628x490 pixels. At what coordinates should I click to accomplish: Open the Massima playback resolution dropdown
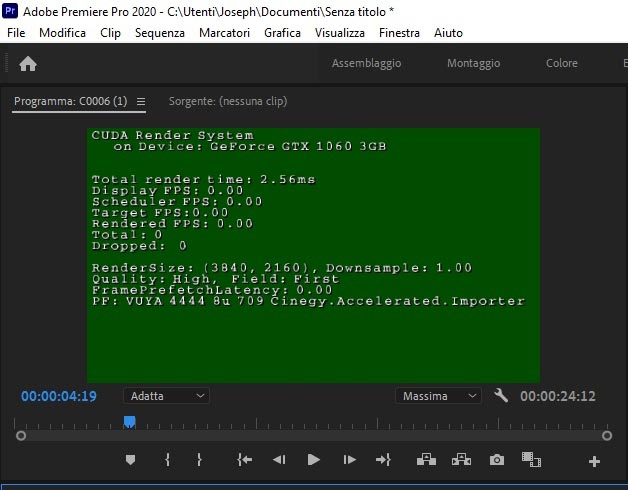[x=438, y=396]
